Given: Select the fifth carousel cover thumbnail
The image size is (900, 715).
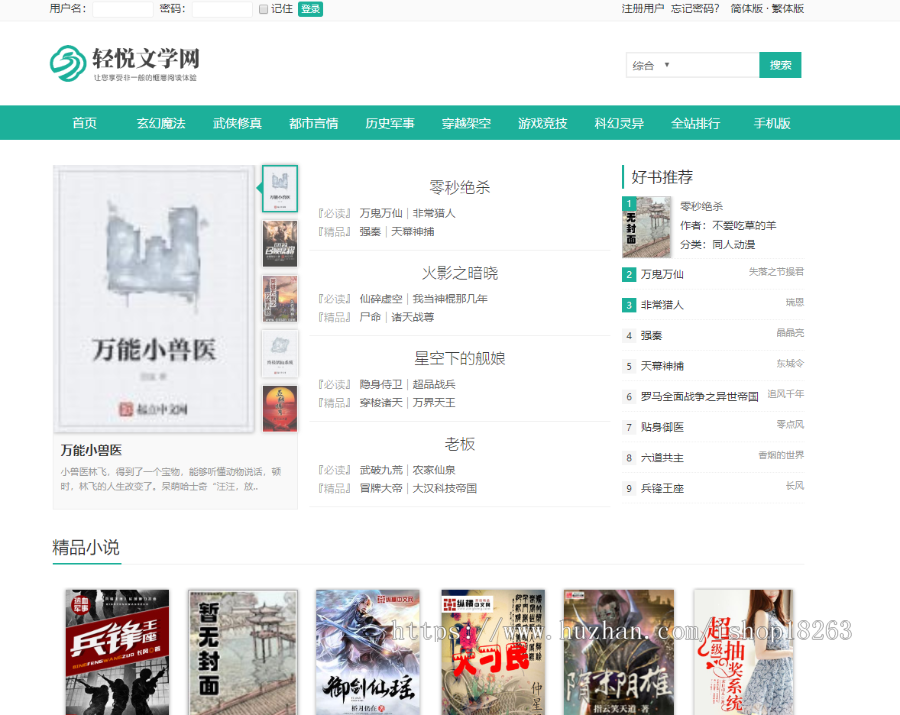Looking at the screenshot, I should click(280, 408).
